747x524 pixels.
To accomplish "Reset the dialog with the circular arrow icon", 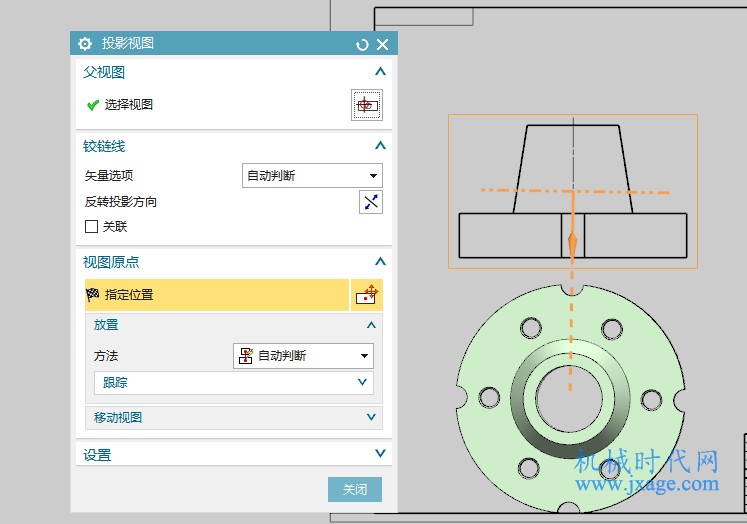I will [x=362, y=45].
